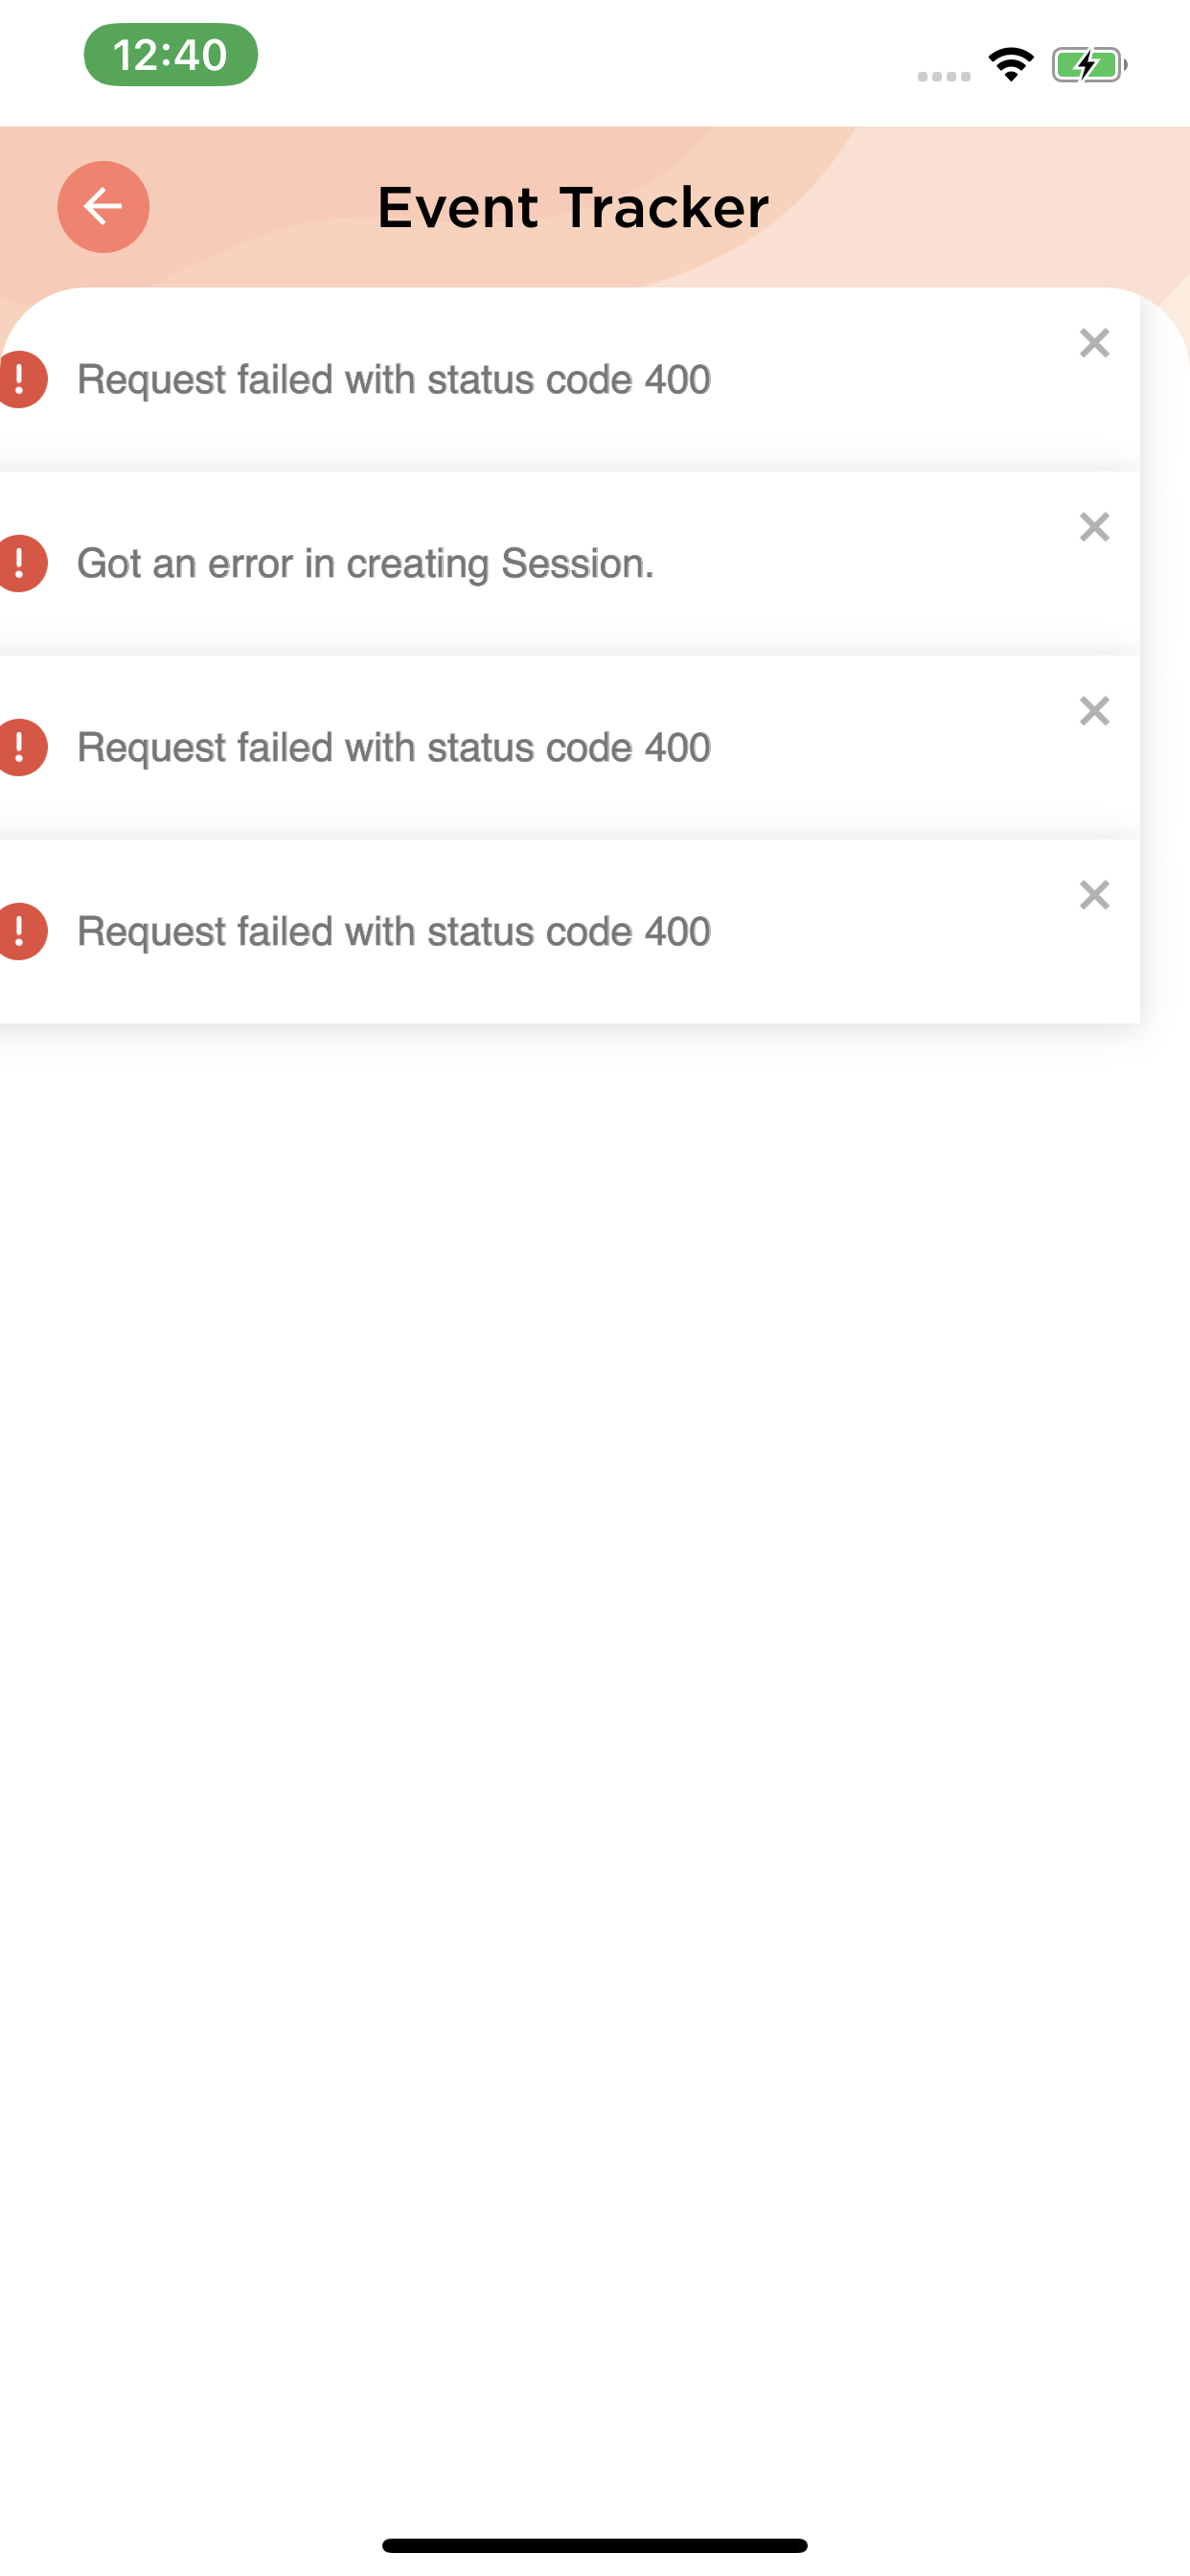Close the 'error in creating Session' notification
Screen dimensions: 1190x2576
click(x=1094, y=527)
